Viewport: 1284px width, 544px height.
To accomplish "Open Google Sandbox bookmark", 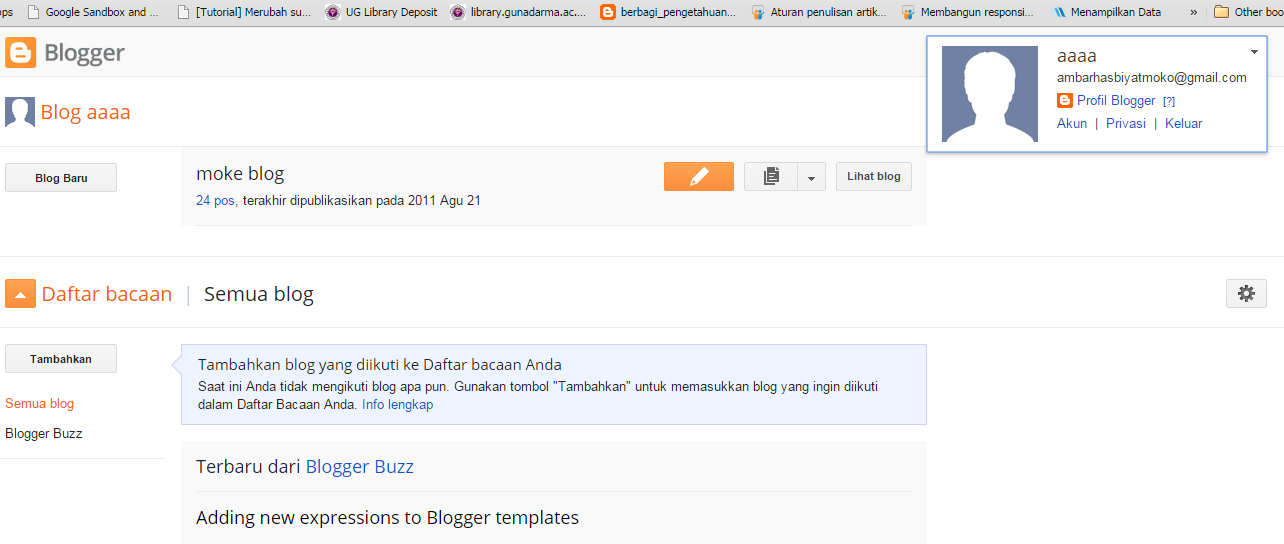I will tap(93, 12).
